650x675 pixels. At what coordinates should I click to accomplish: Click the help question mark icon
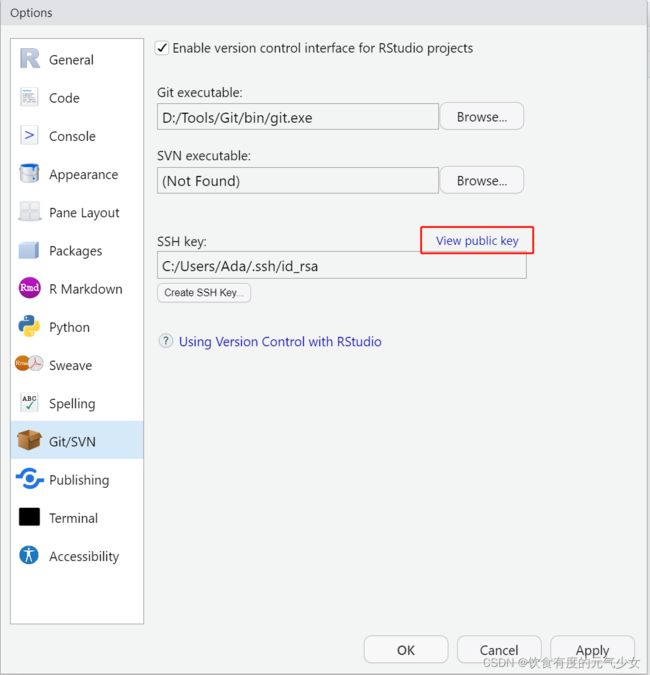pos(166,341)
